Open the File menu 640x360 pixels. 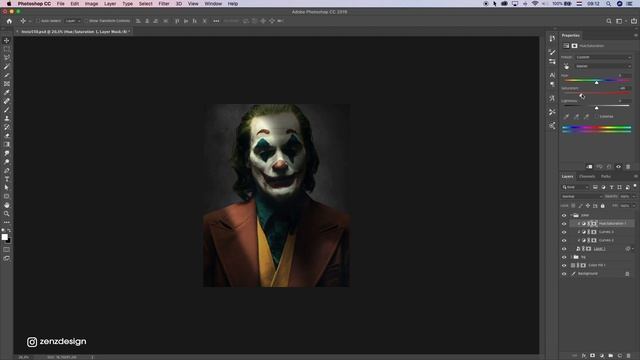[x=60, y=4]
